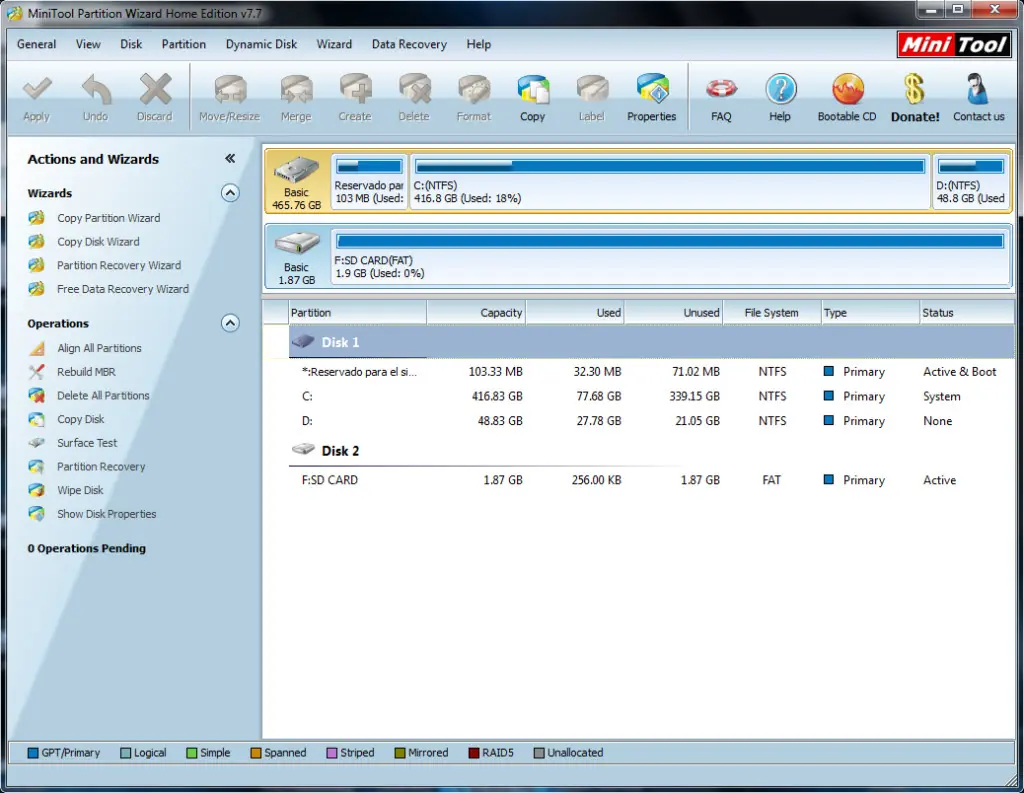Click Show Disk Properties
1024x793 pixels.
click(106, 514)
